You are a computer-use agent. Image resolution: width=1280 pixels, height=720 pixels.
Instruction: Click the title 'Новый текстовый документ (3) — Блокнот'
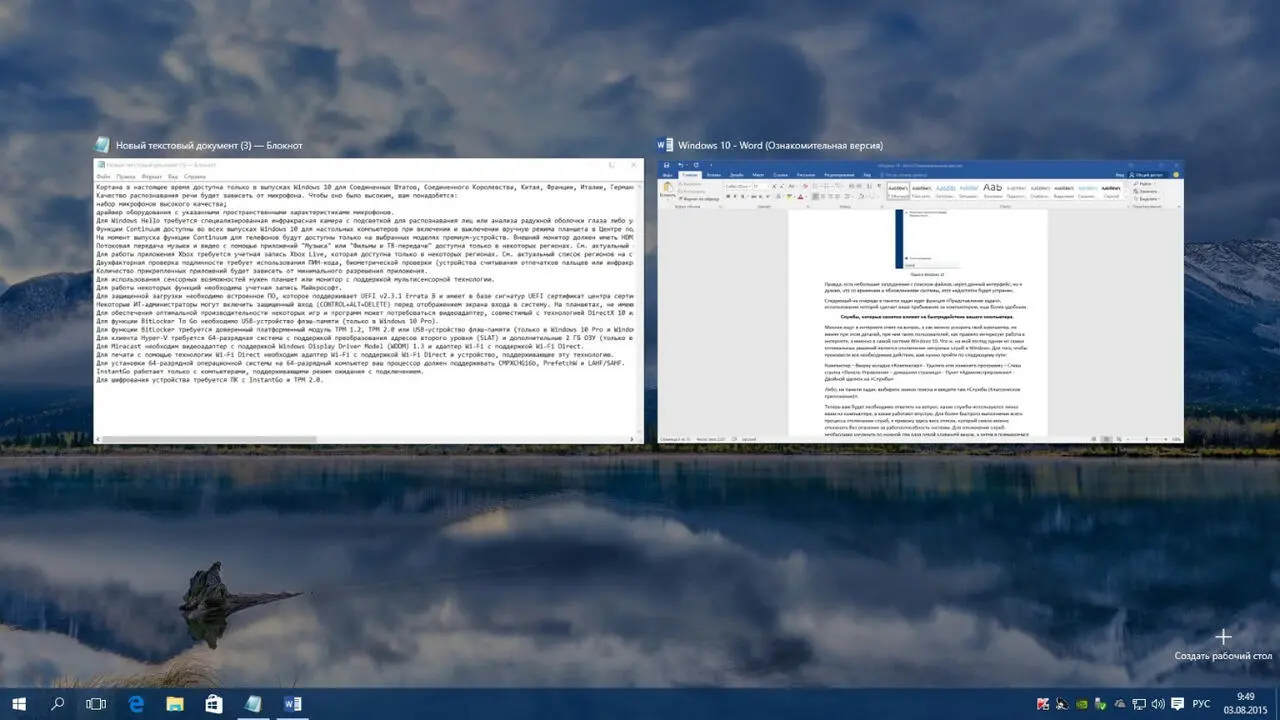point(209,145)
